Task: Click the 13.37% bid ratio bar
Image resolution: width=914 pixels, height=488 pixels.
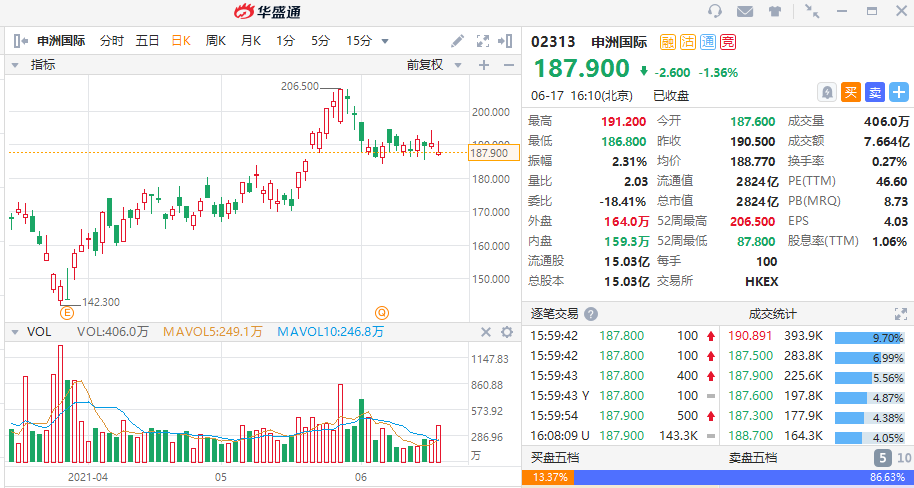Action: (548, 478)
